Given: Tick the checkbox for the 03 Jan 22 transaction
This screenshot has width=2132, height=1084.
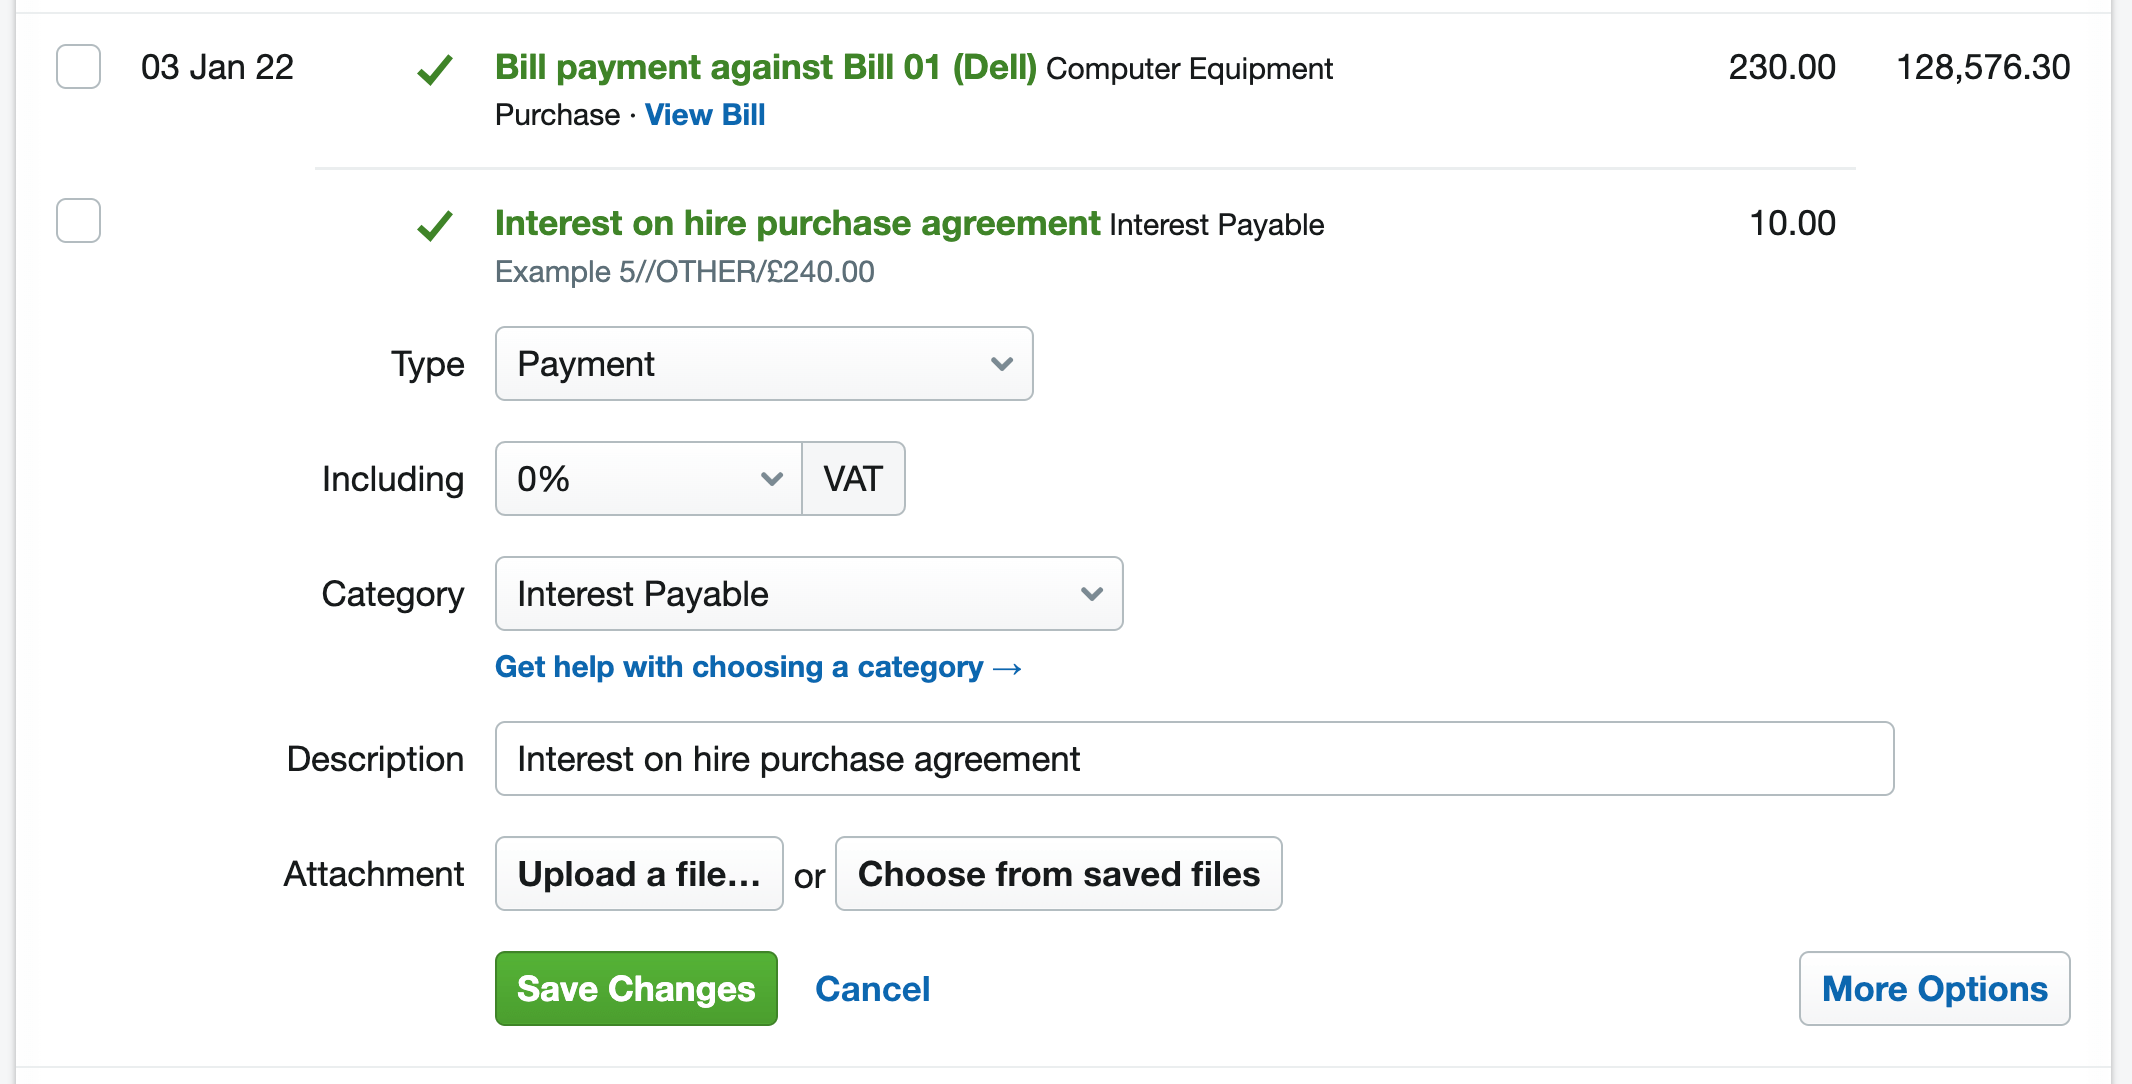Looking at the screenshot, I should pos(77,67).
